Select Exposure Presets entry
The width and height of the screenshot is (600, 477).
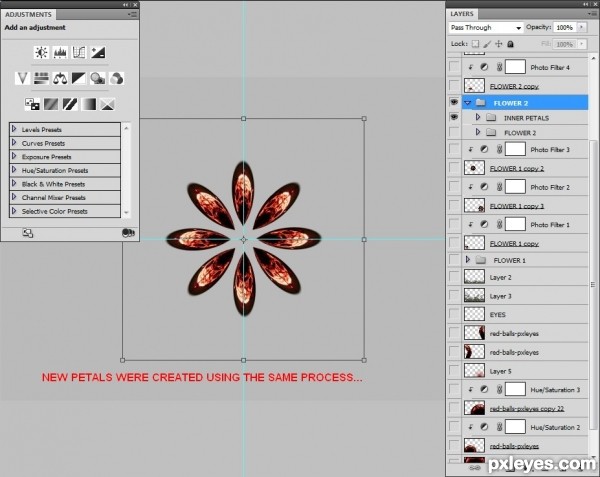pos(65,157)
